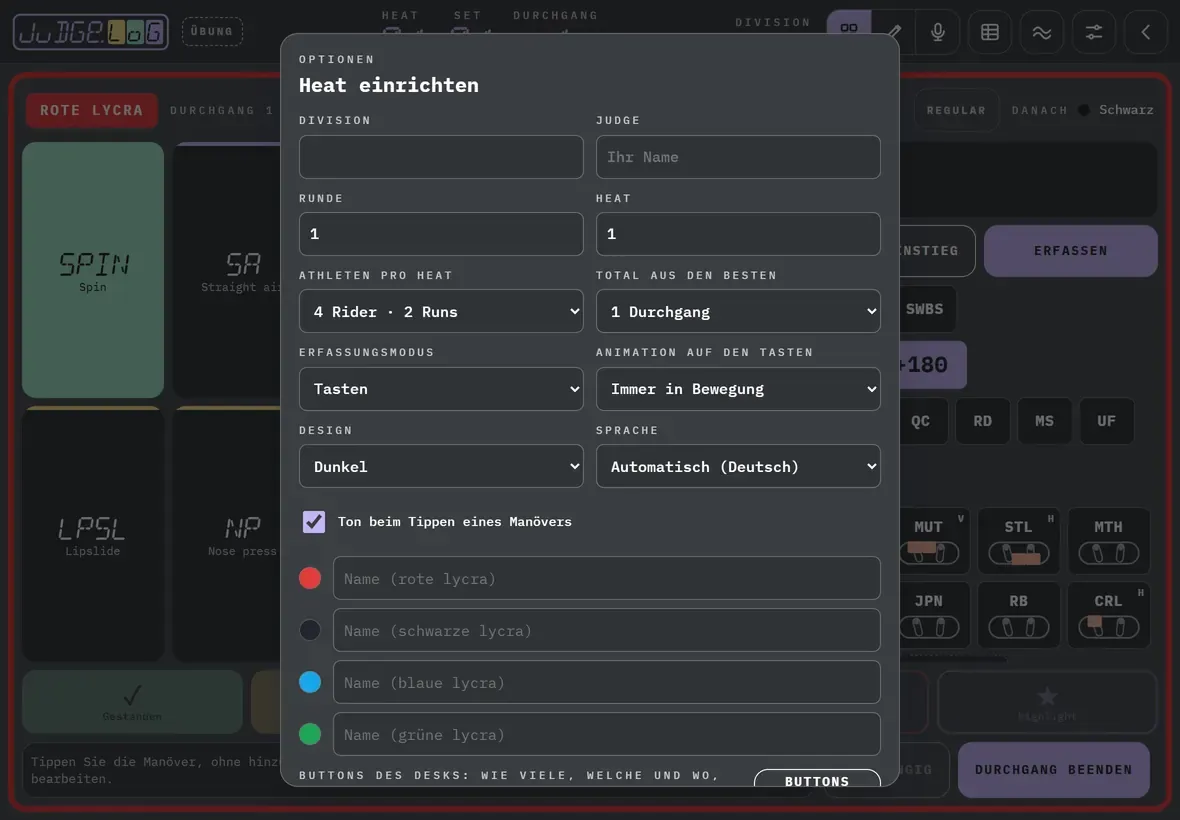Image resolution: width=1180 pixels, height=820 pixels.
Task: Toggle the QC modifier
Action: 921,421
